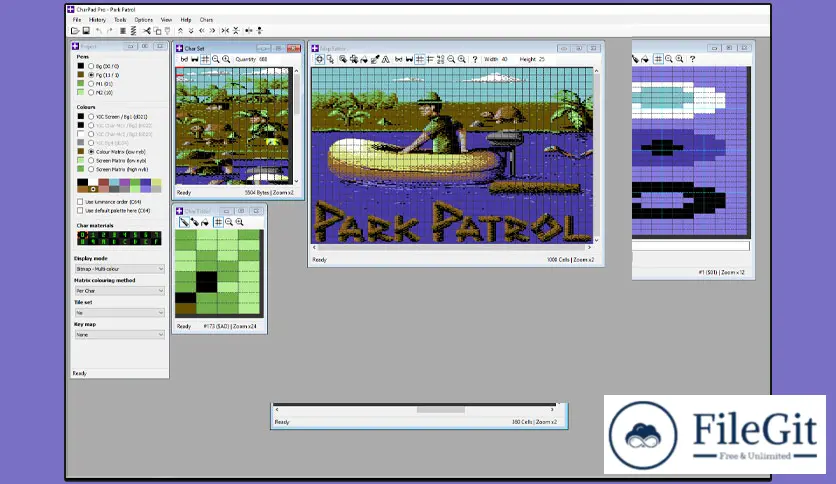Screen dimensions: 836x484
Task: Select the pencil tool in Char Editor window
Action: point(184,222)
